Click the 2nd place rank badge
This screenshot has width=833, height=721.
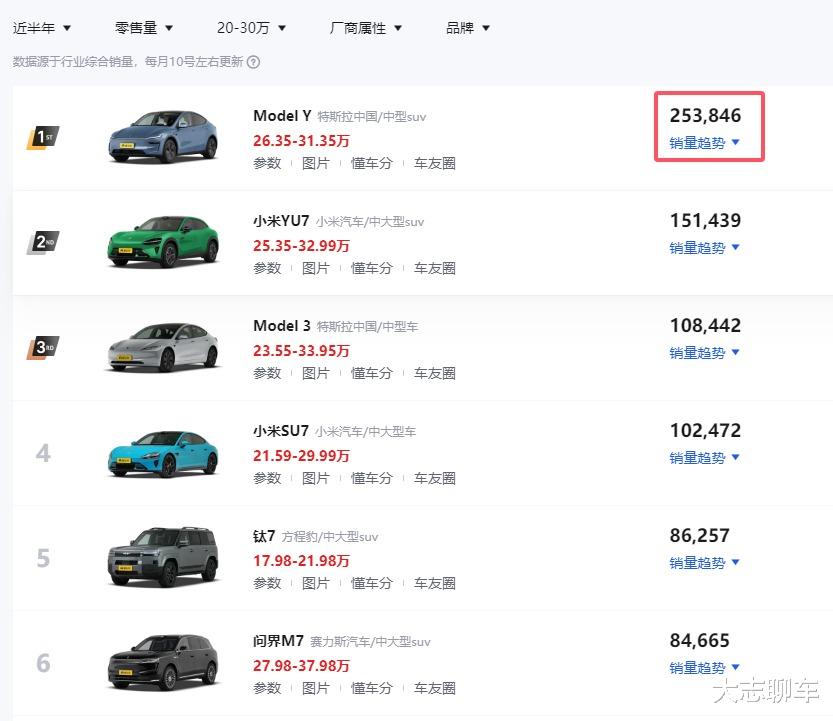(43, 242)
